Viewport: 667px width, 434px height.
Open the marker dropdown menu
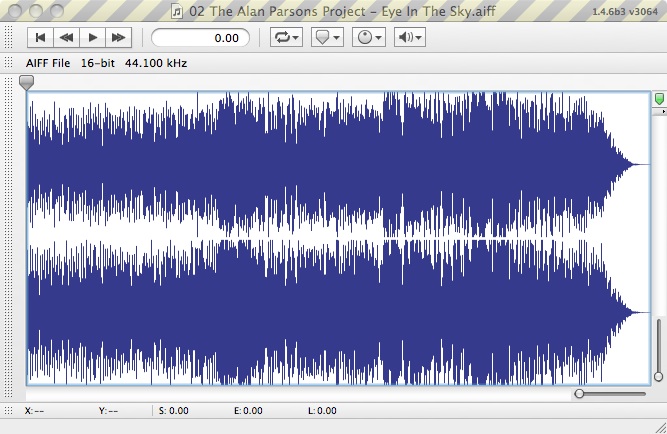pos(327,37)
